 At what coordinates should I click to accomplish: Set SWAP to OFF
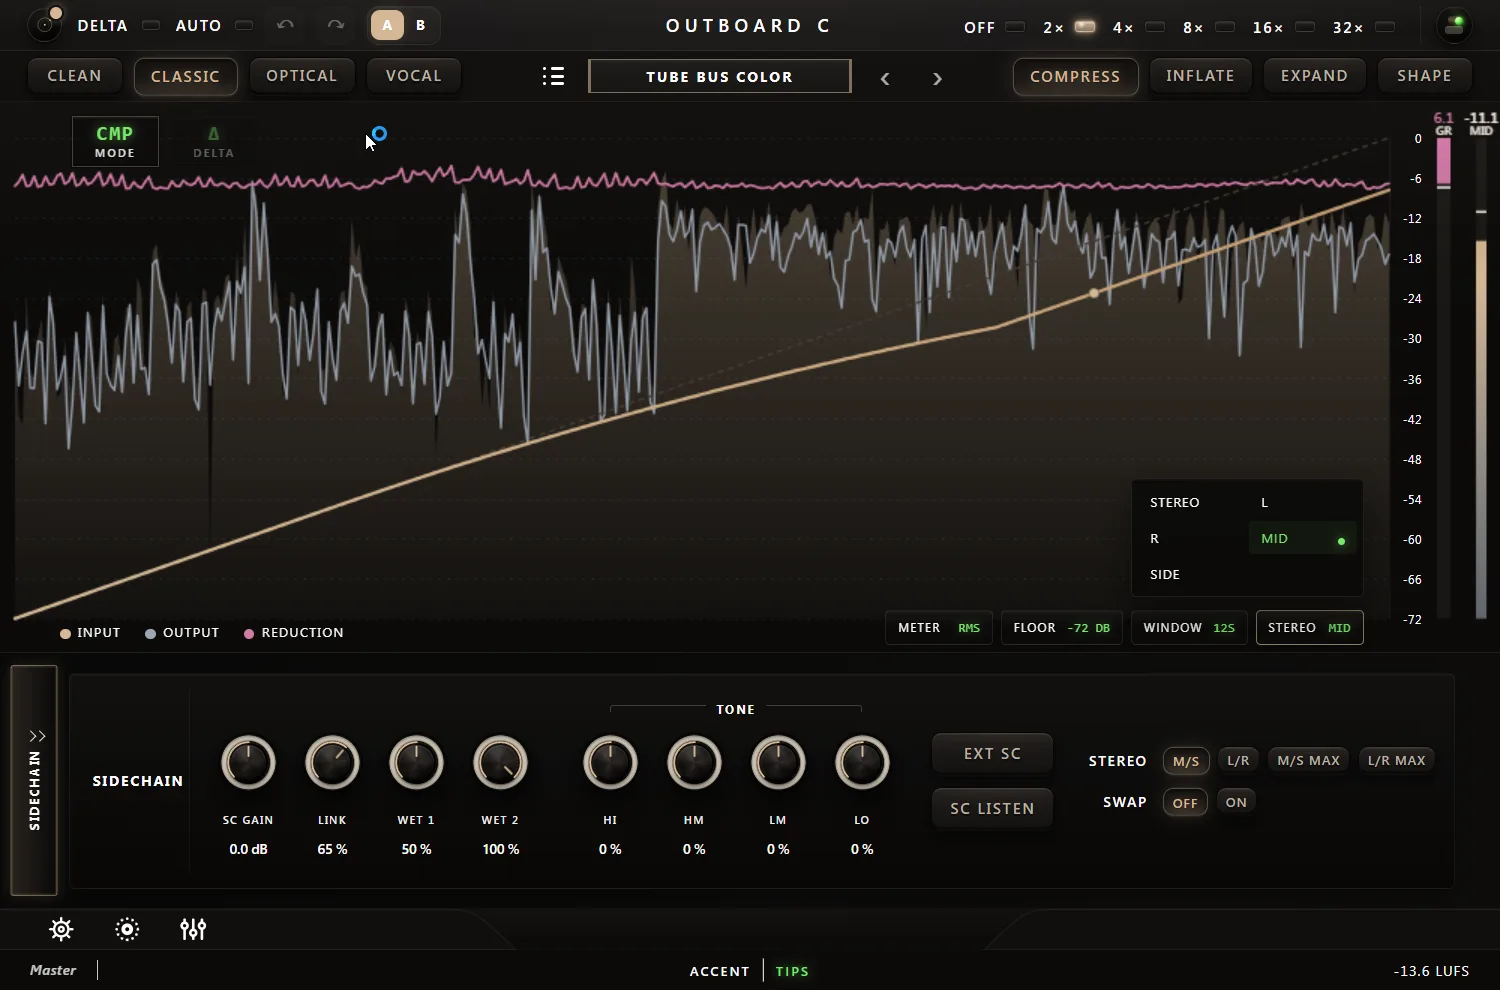[x=1185, y=803]
